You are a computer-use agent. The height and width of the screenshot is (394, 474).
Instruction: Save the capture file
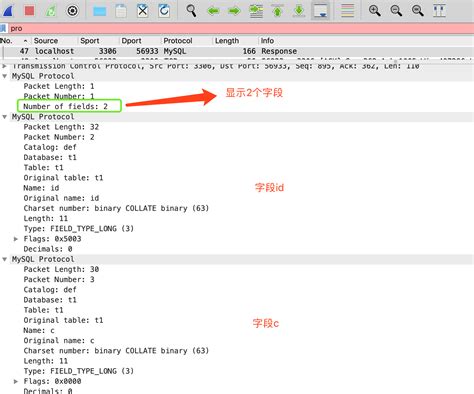pos(121,11)
